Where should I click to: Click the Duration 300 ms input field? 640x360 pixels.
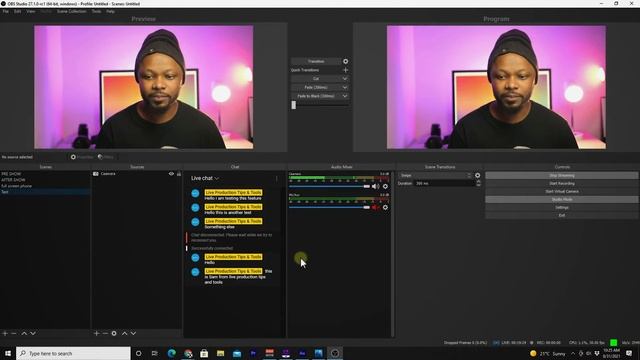point(445,183)
